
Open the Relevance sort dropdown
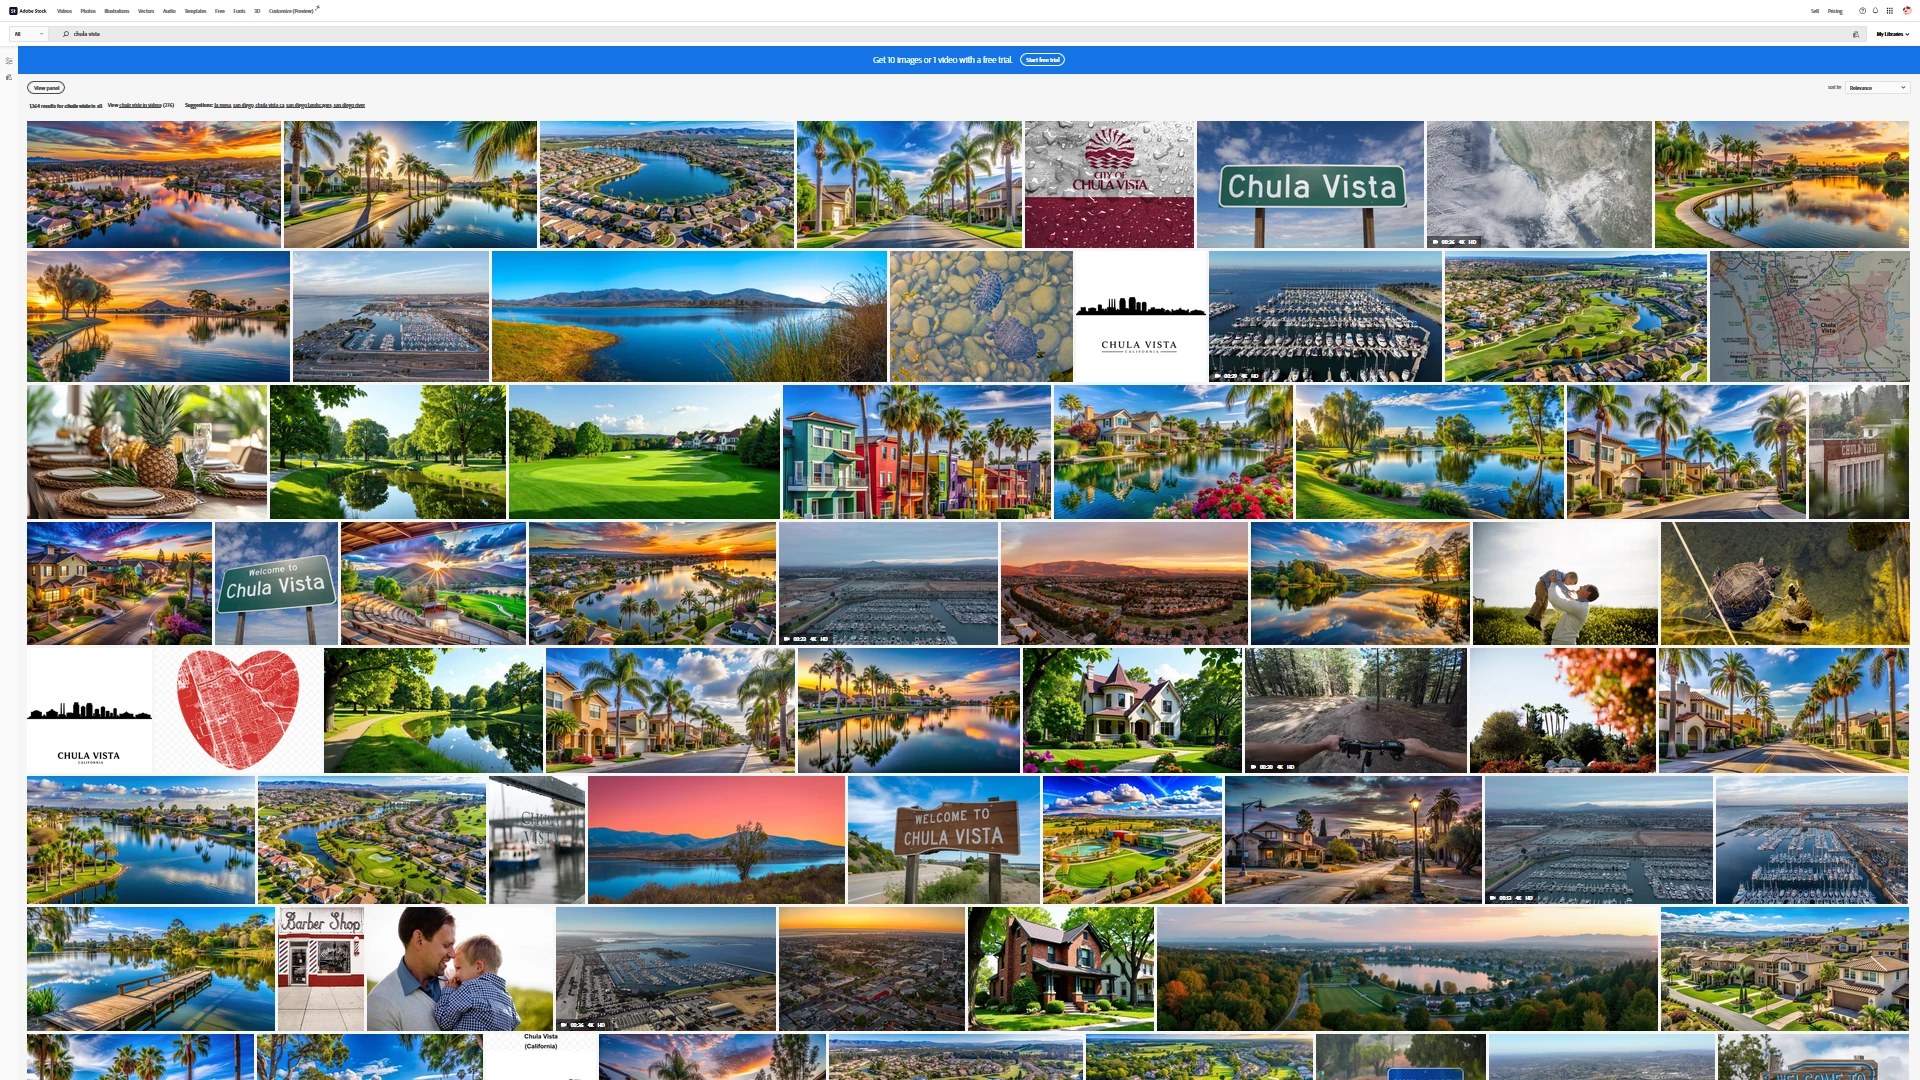[x=1877, y=88]
